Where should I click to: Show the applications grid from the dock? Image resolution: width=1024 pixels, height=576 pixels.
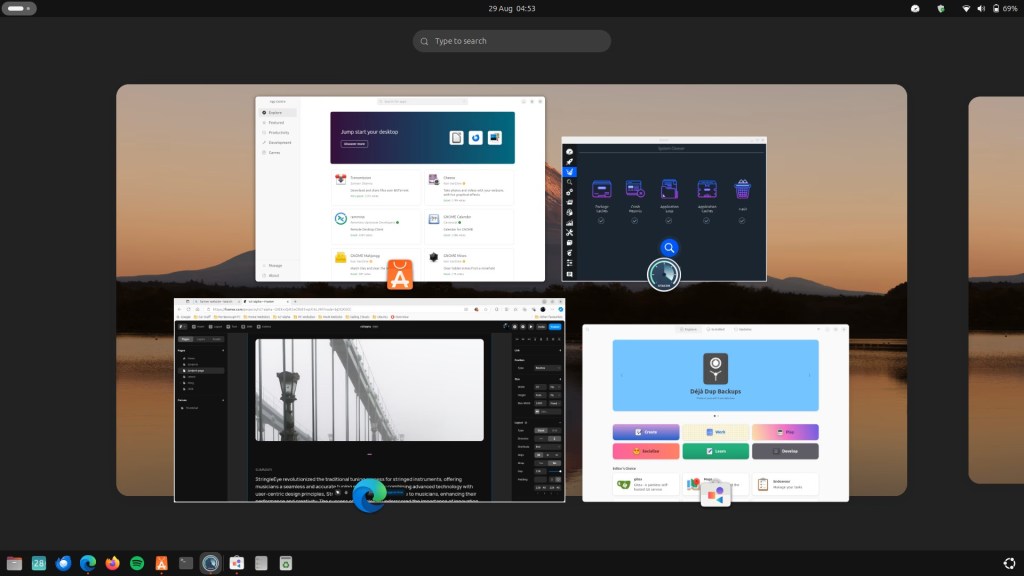point(1009,563)
